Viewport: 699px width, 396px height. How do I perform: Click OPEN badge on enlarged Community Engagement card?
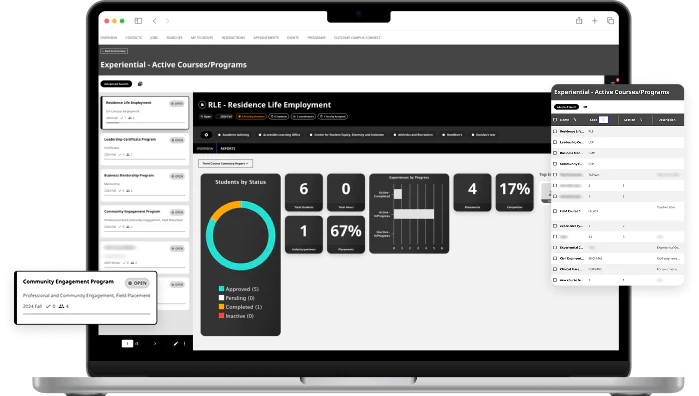point(137,283)
